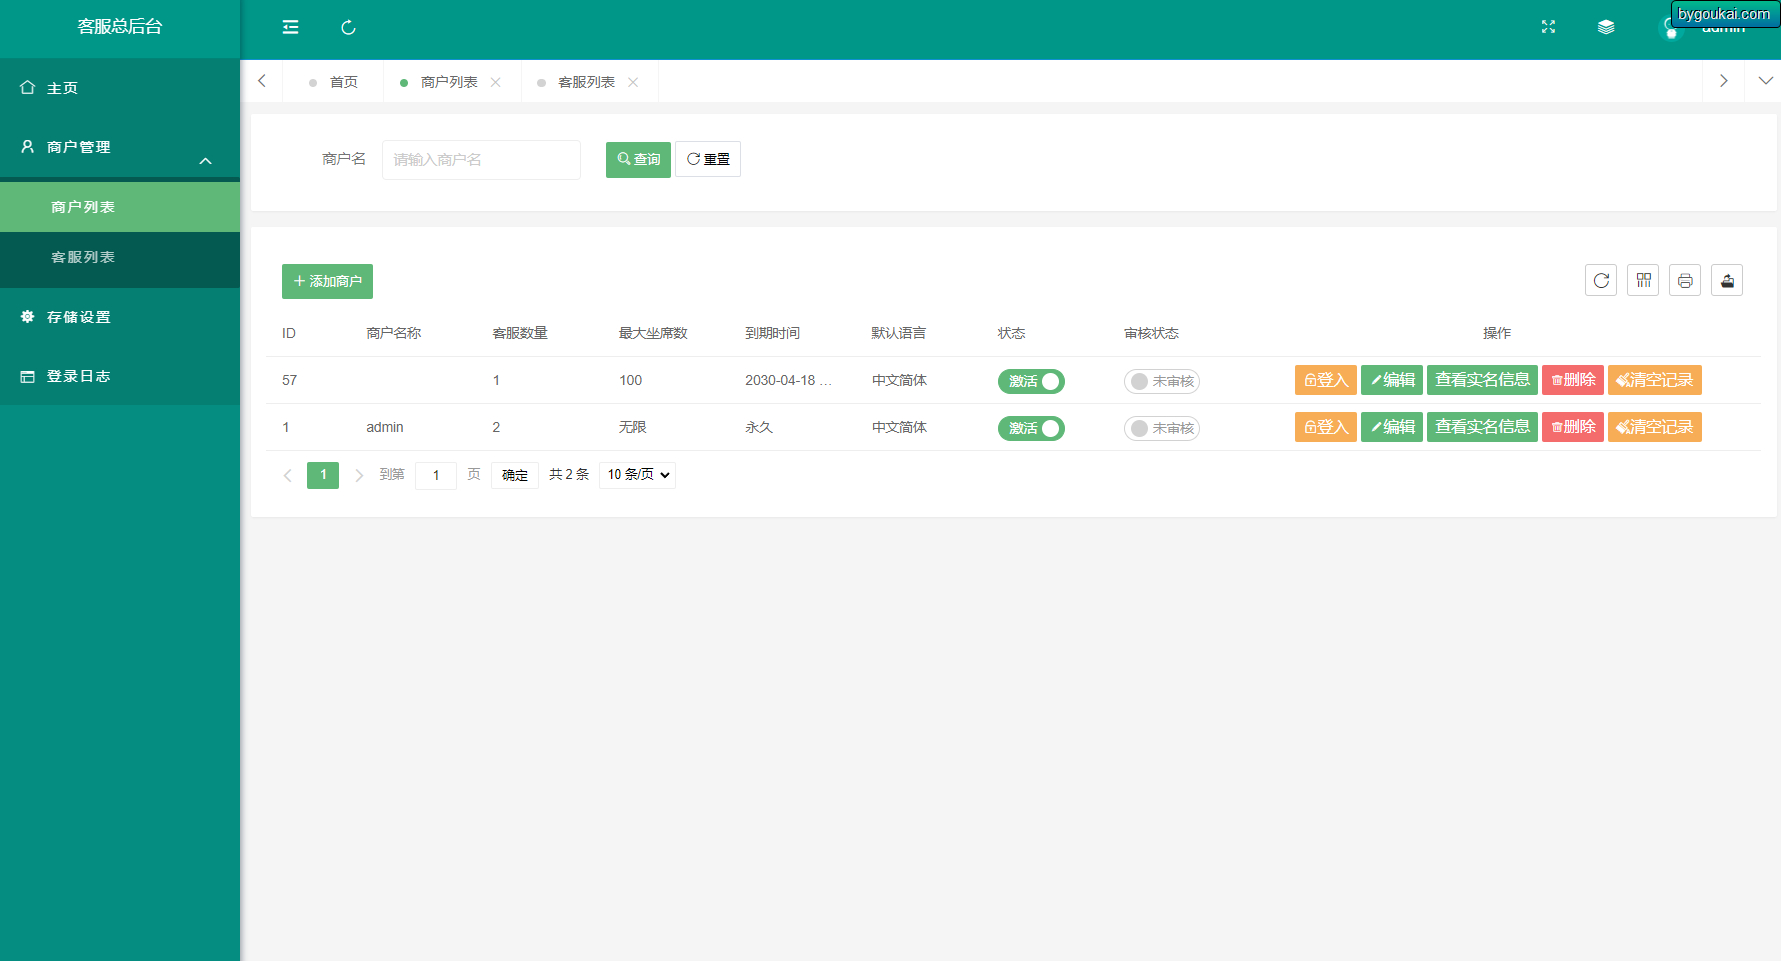
Task: Expand the tab options chevron at far right
Action: (1765, 81)
